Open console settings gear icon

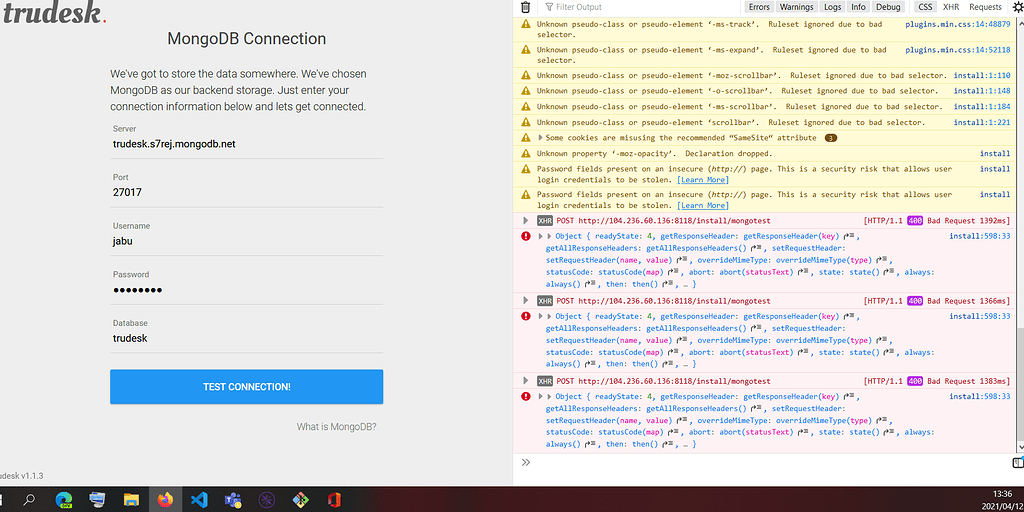coord(1017,7)
